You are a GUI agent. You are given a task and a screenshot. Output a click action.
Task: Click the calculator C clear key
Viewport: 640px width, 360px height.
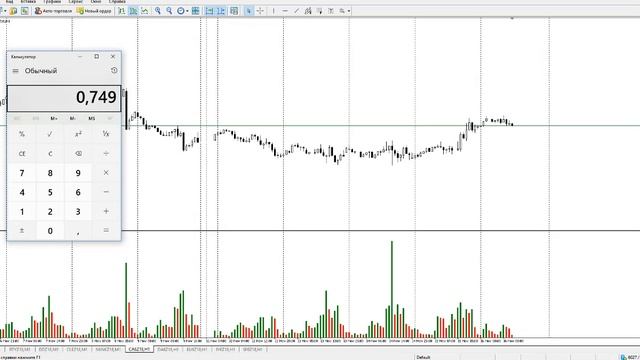click(x=50, y=153)
